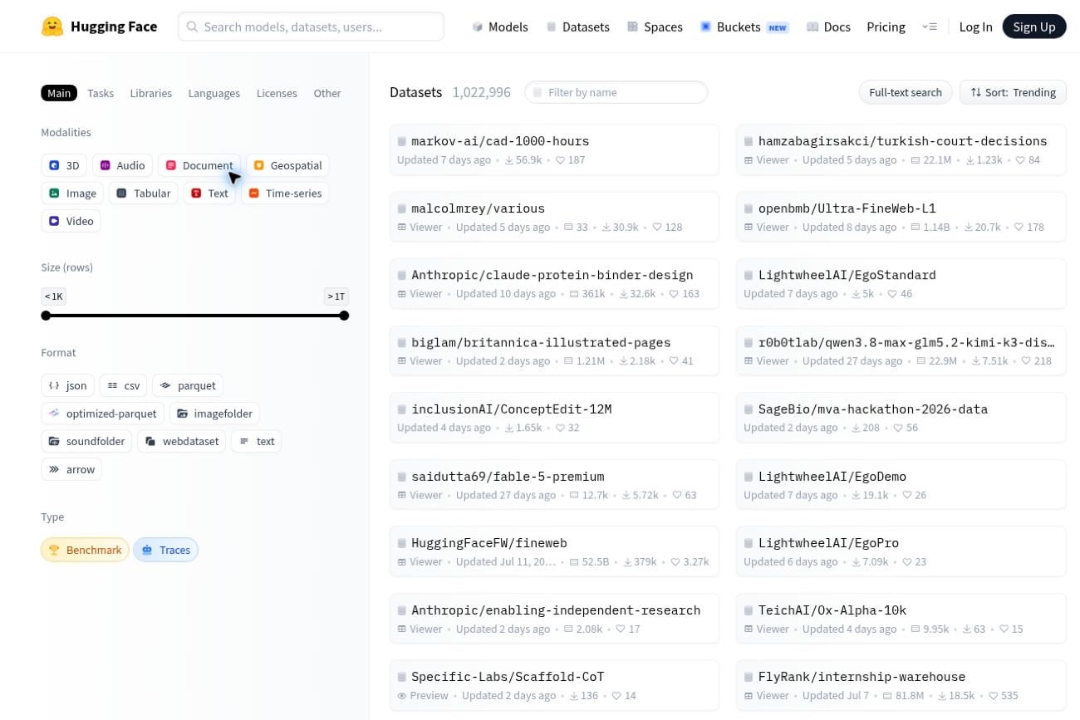Image resolution: width=1080 pixels, height=720 pixels.
Task: Click the left size slider handle
Action: click(46, 316)
